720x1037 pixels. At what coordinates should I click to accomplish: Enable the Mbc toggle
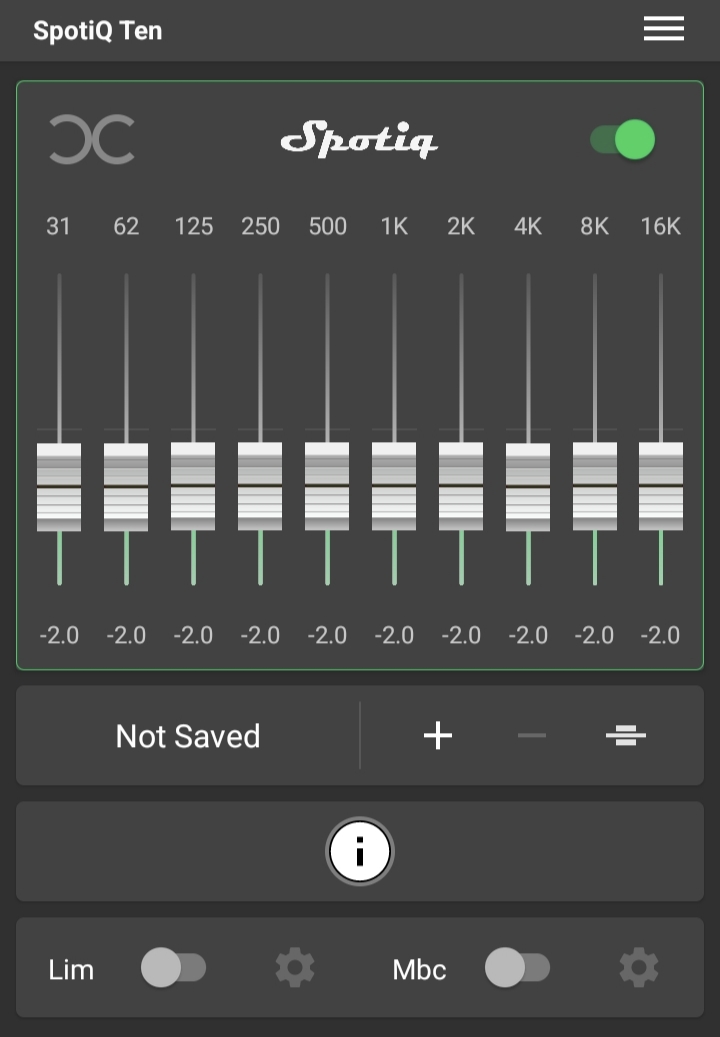(x=517, y=968)
